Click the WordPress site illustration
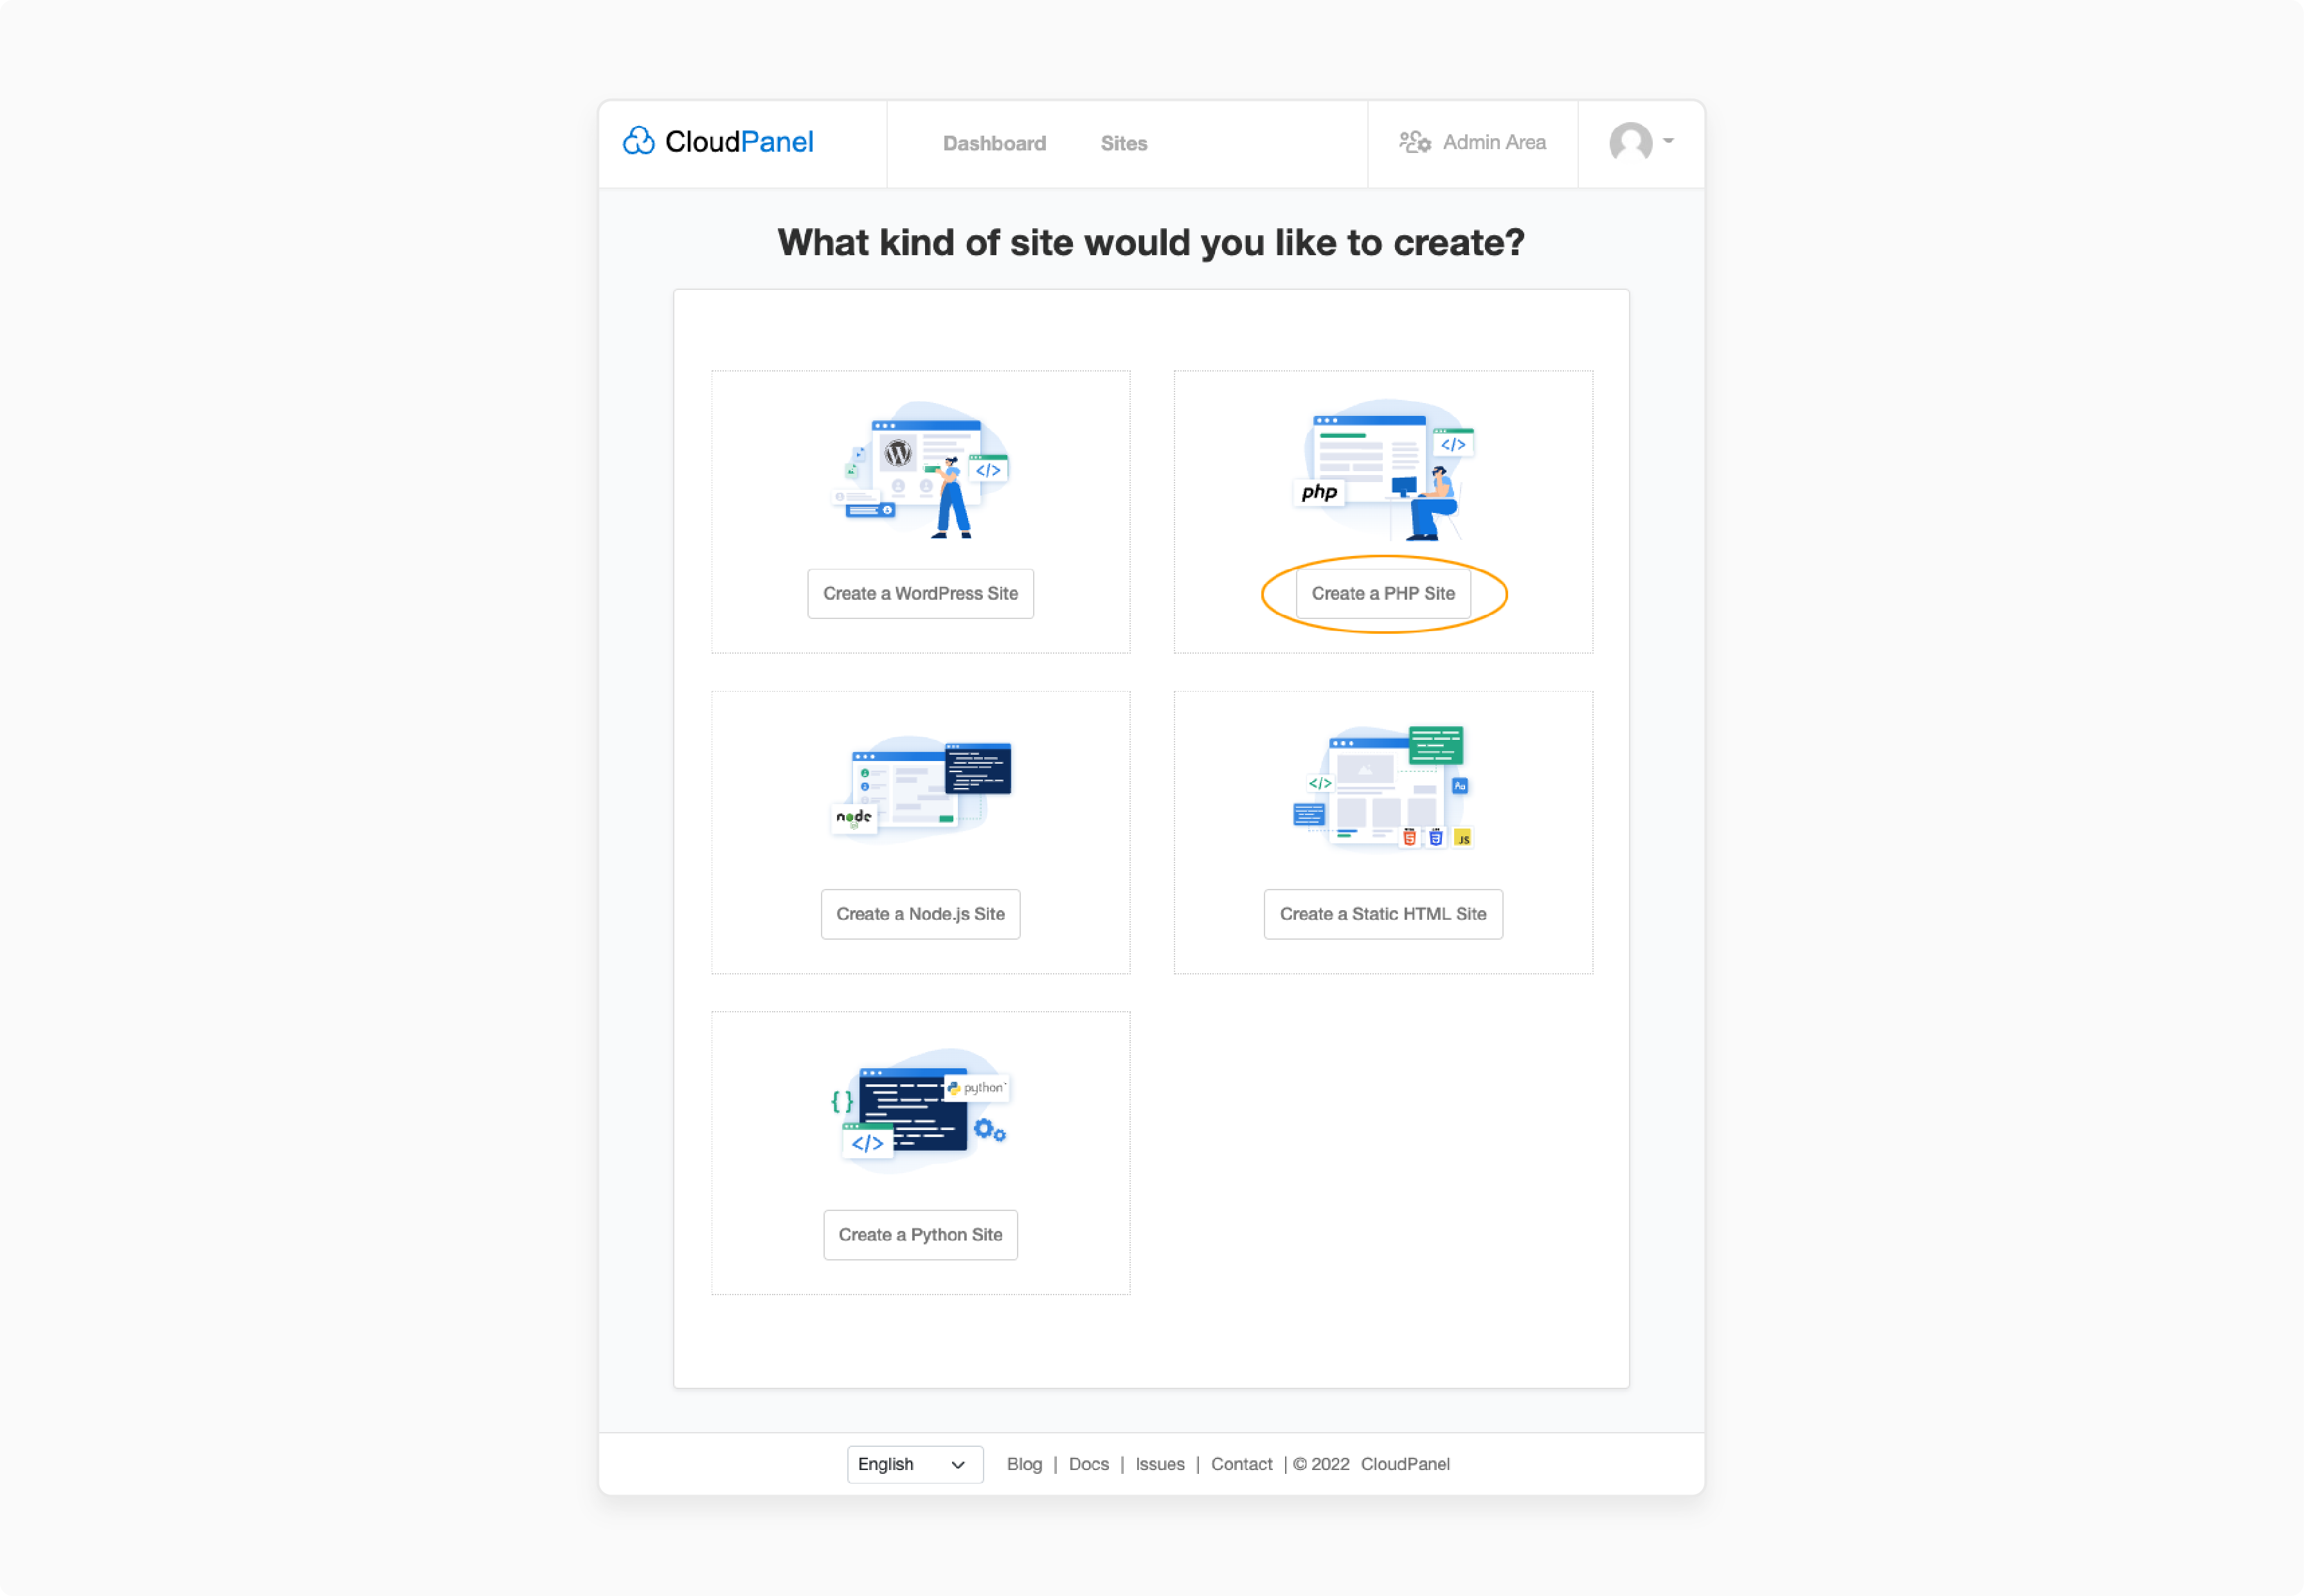The image size is (2304, 1596). pos(920,470)
